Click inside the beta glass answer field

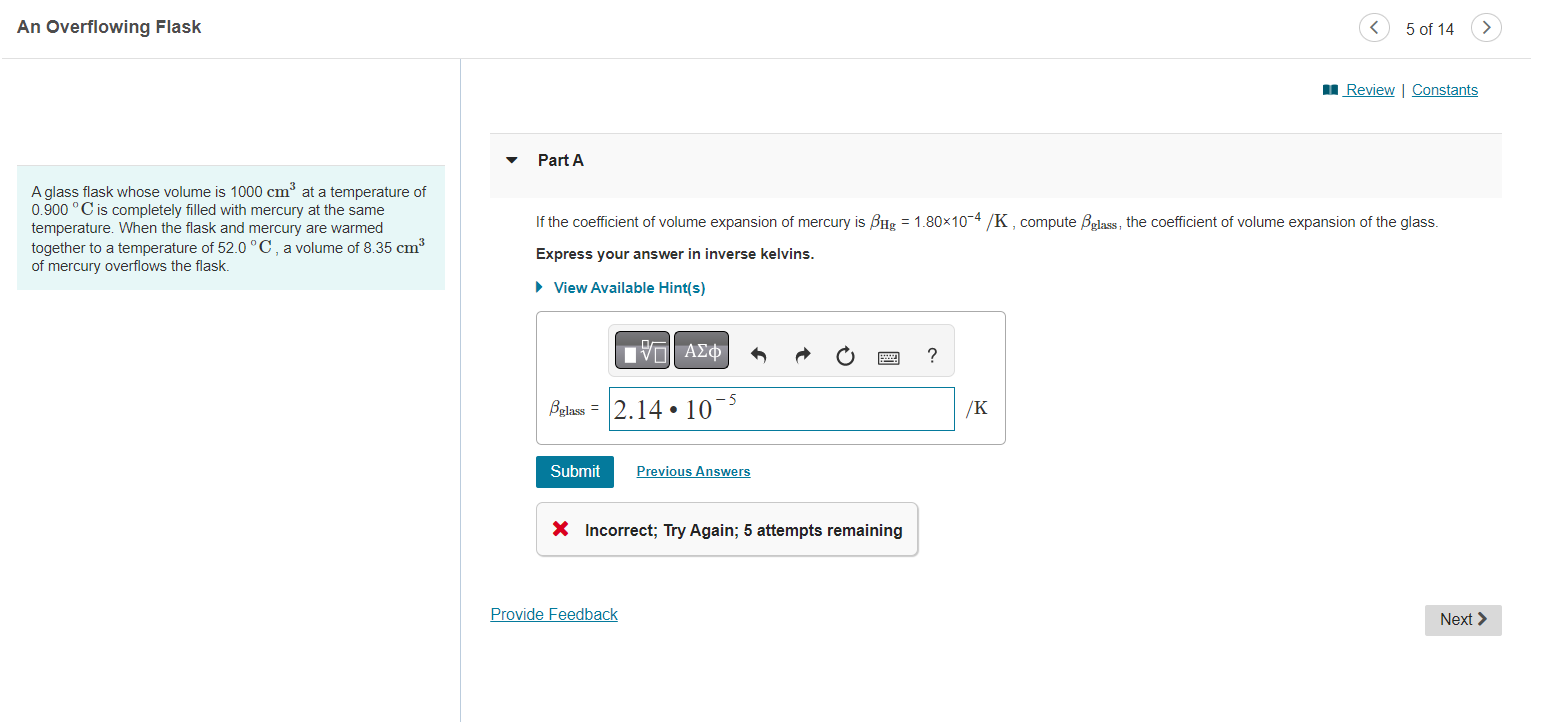pos(781,408)
